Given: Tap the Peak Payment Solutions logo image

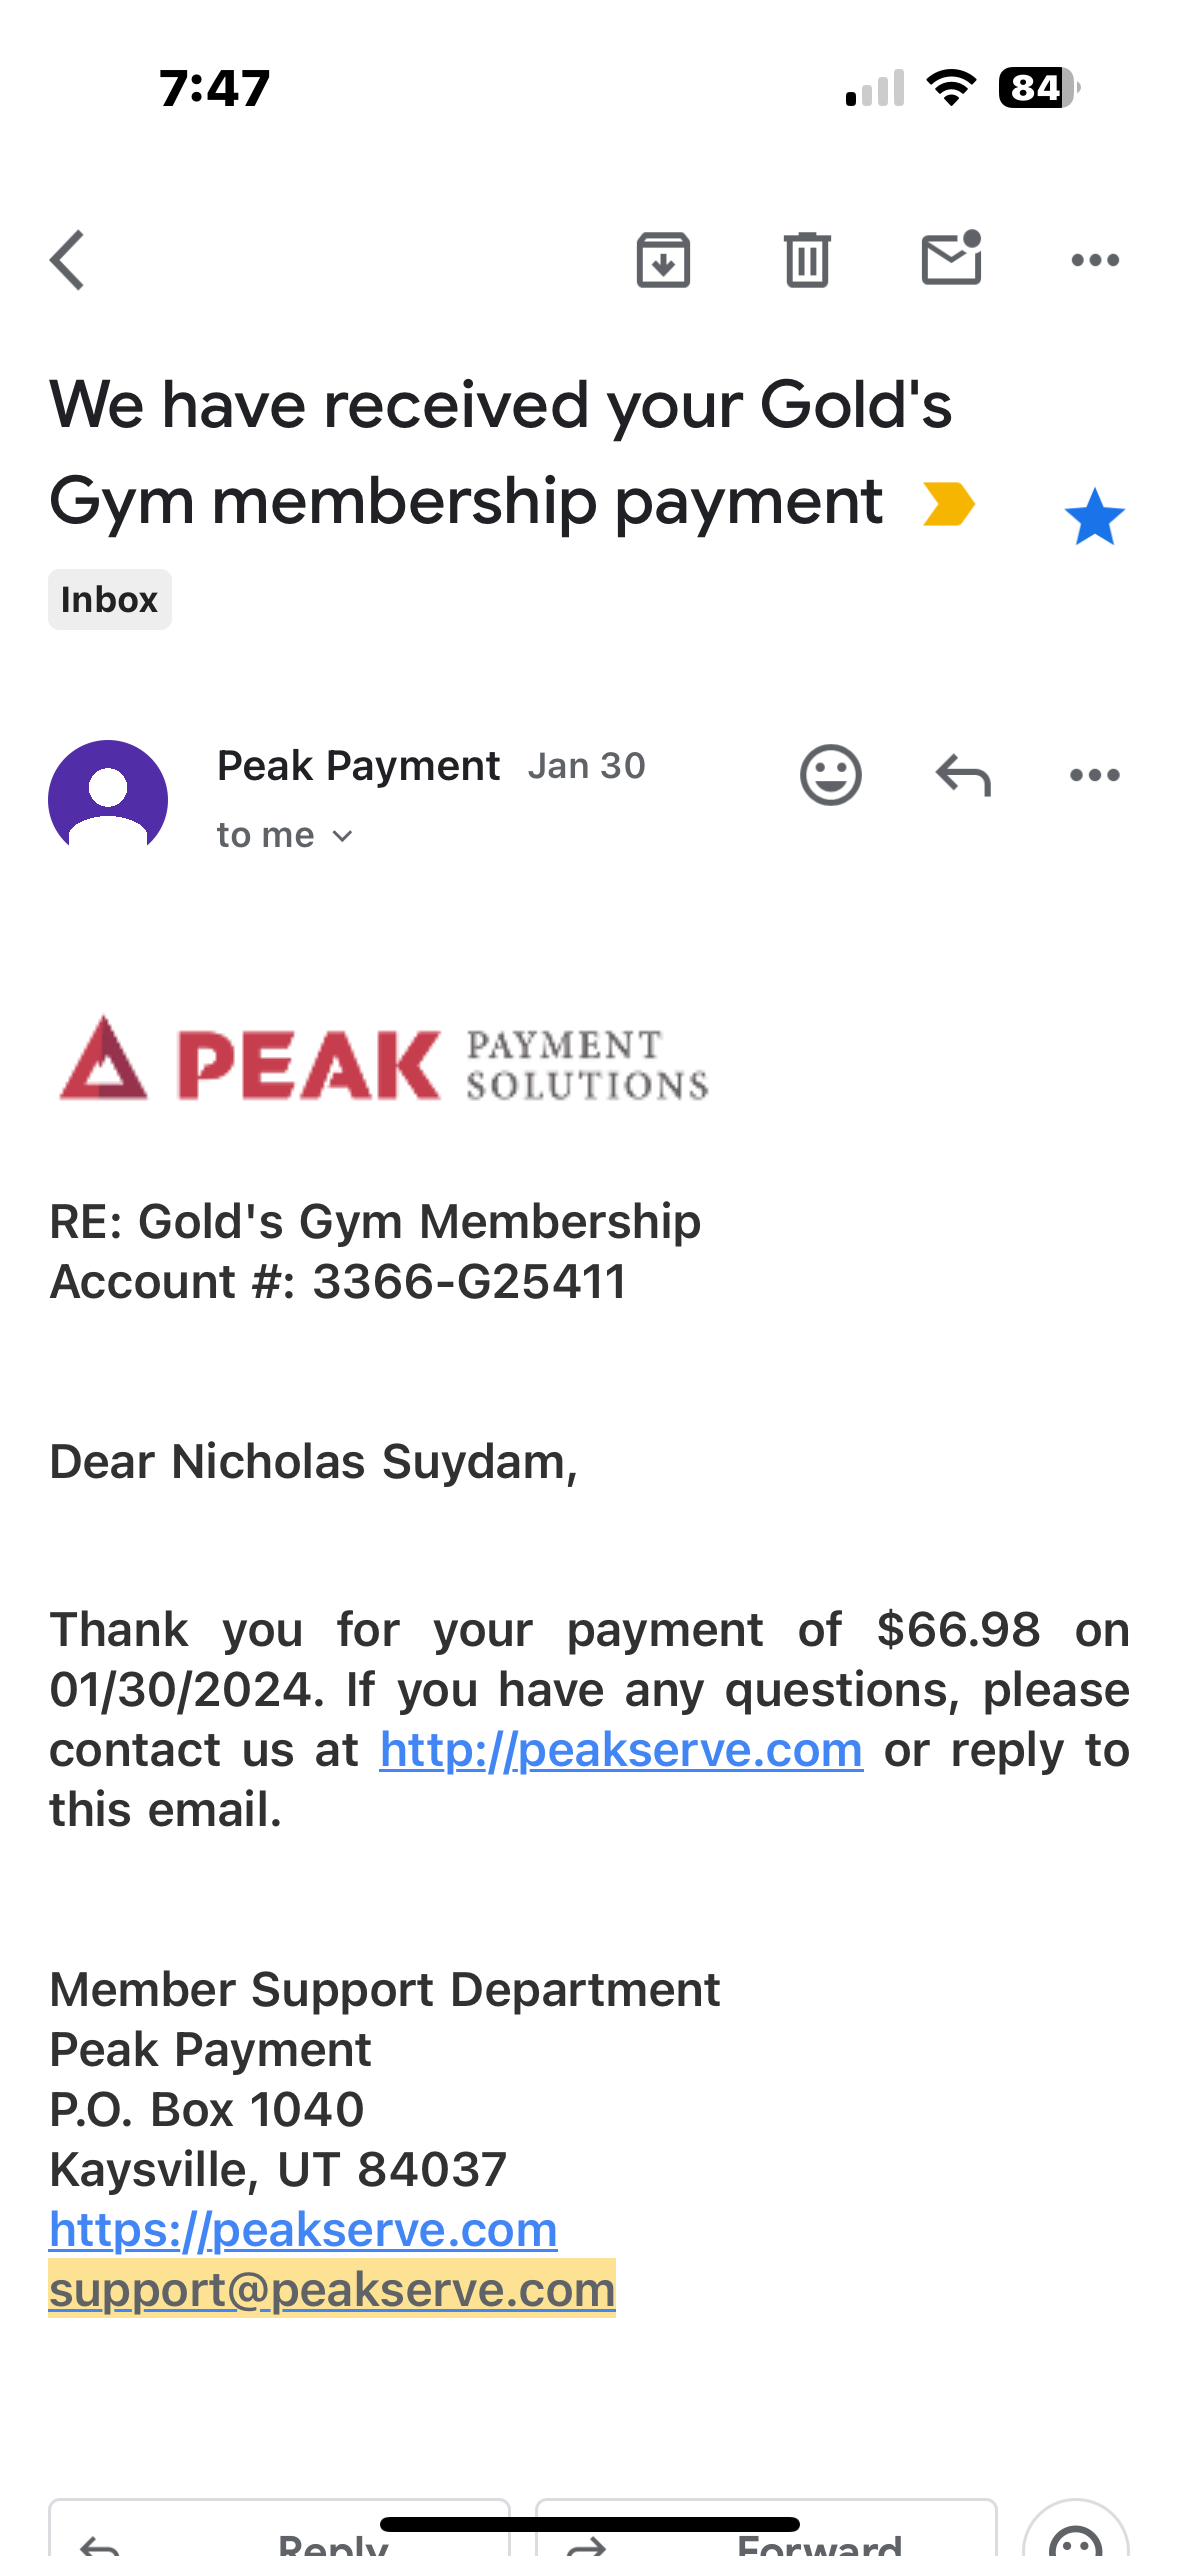Looking at the screenshot, I should click(x=383, y=1060).
